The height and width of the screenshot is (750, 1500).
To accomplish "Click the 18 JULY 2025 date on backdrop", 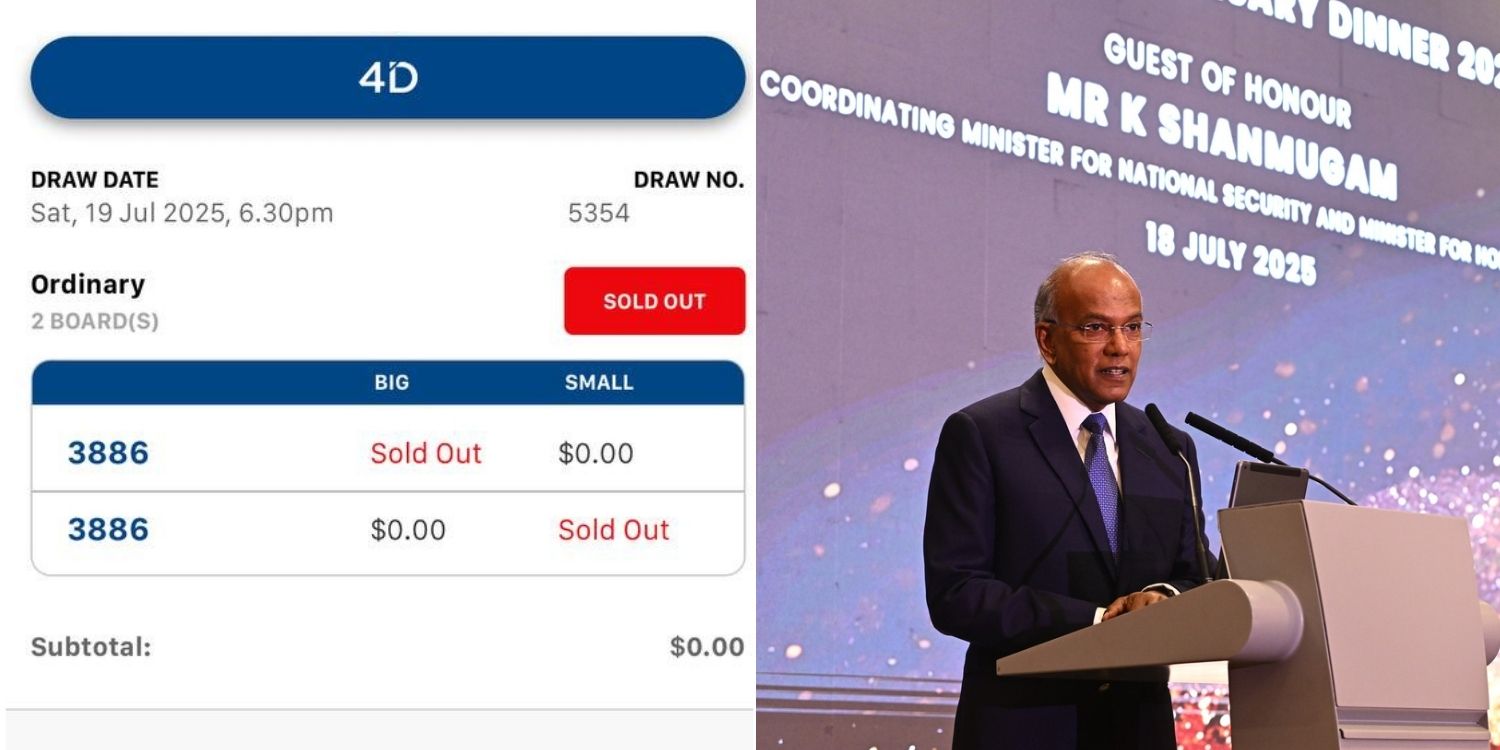I will coord(1230,252).
